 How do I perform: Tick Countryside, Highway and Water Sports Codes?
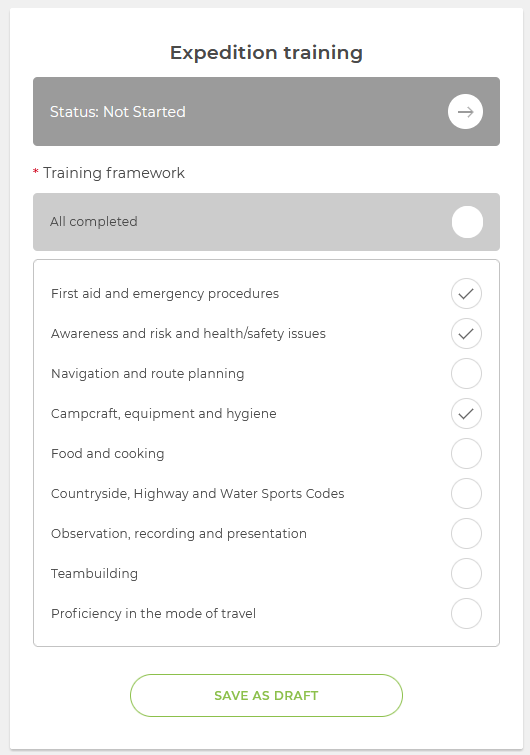tap(466, 494)
